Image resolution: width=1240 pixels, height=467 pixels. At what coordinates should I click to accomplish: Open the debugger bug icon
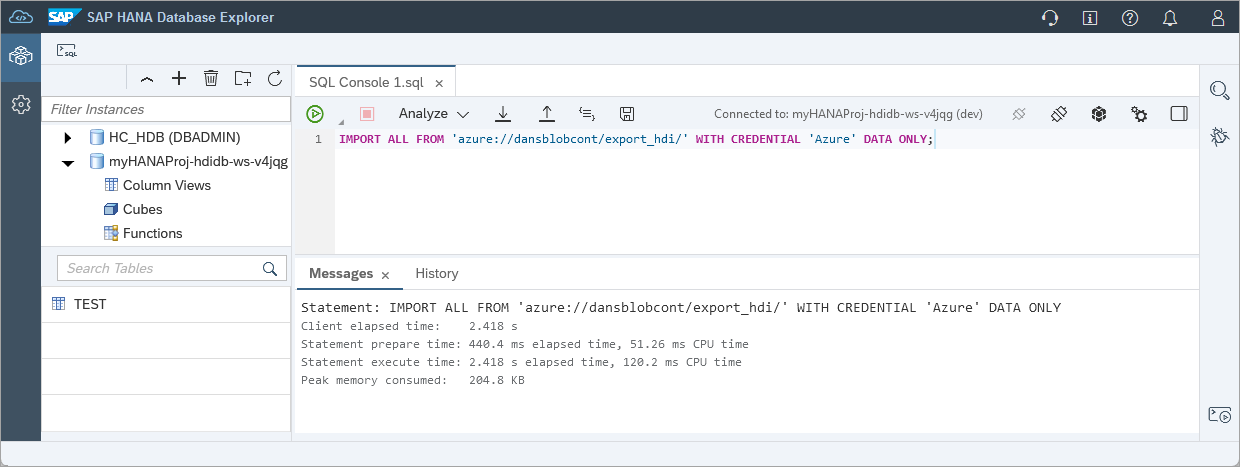tap(1219, 136)
